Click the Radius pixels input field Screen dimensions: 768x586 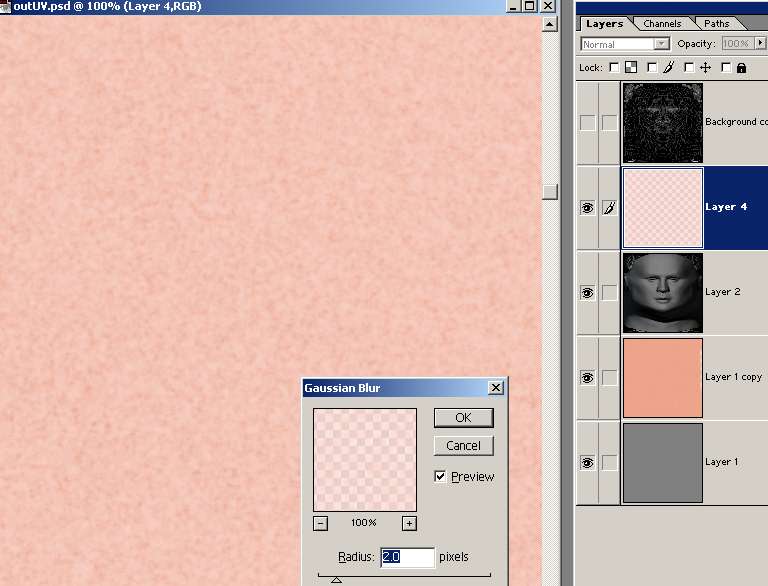tap(407, 557)
